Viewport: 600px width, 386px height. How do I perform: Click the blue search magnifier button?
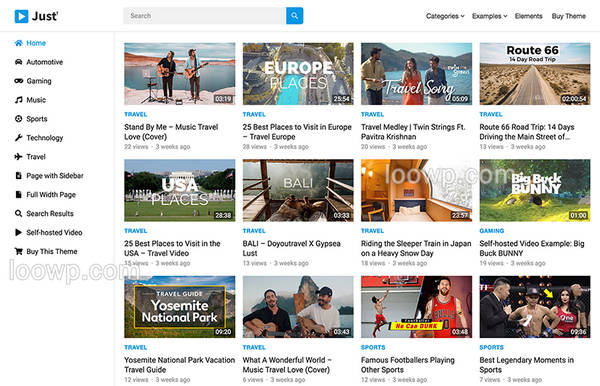point(295,16)
